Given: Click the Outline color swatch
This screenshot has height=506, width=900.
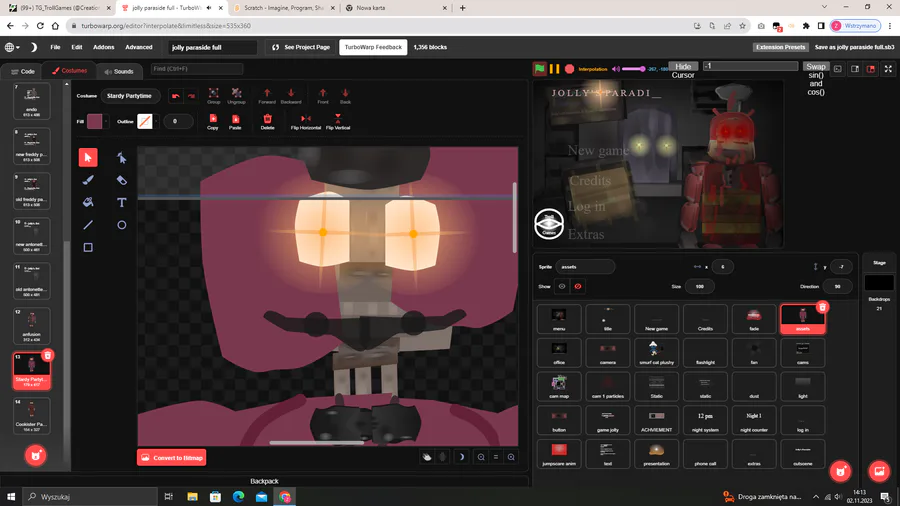Looking at the screenshot, I should point(145,121).
